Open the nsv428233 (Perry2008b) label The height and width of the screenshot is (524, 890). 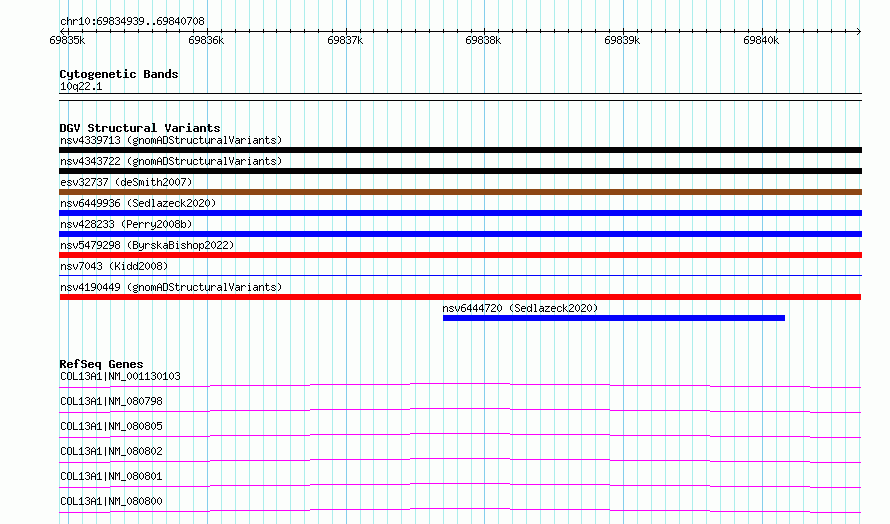click(x=126, y=224)
